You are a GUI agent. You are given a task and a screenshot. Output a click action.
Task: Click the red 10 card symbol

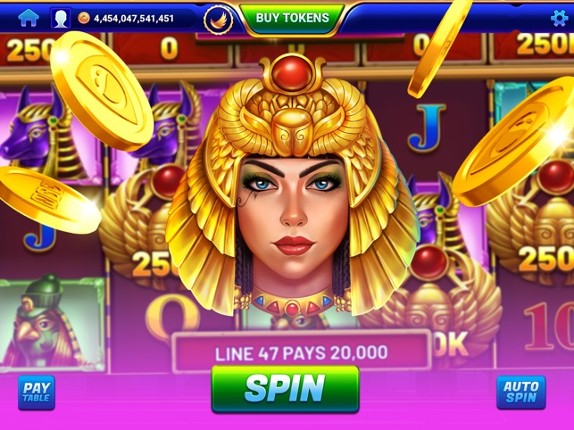click(548, 326)
